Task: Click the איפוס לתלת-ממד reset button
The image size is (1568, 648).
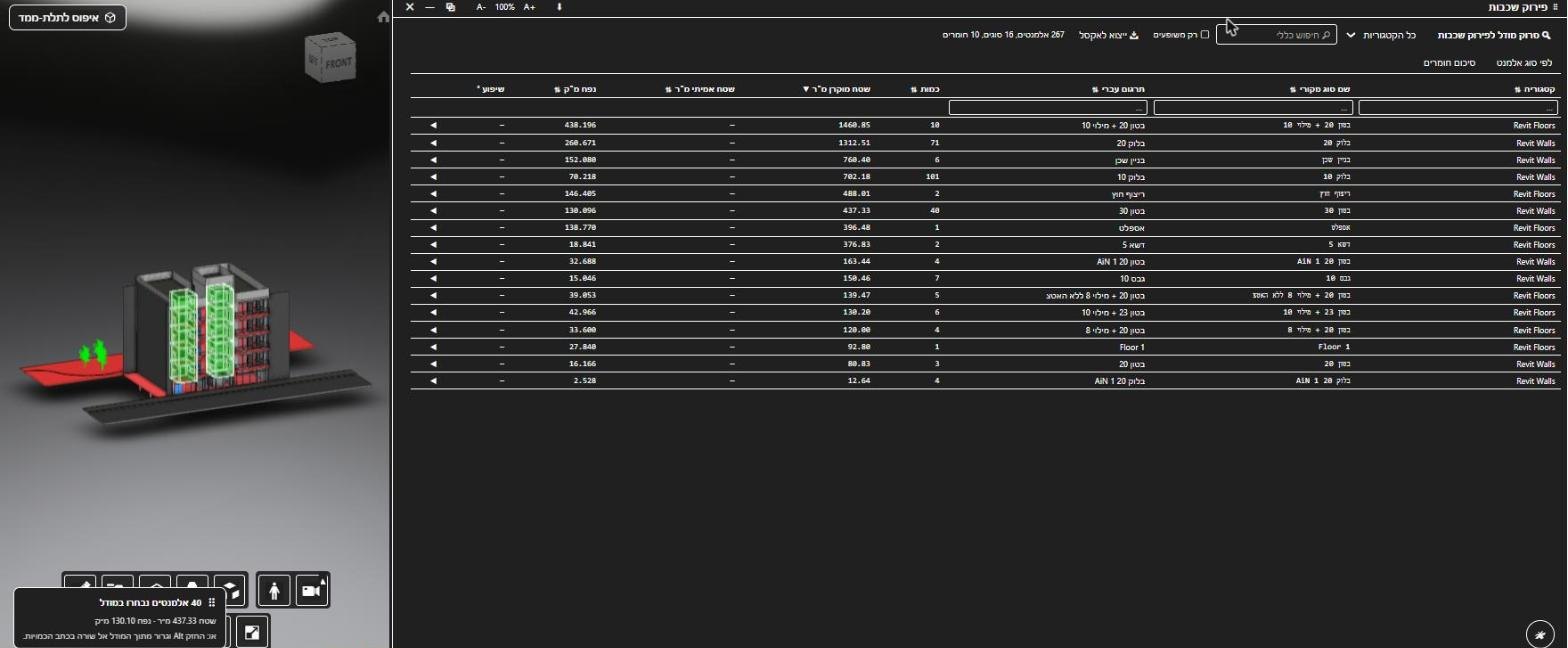Action: pyautogui.click(x=67, y=18)
